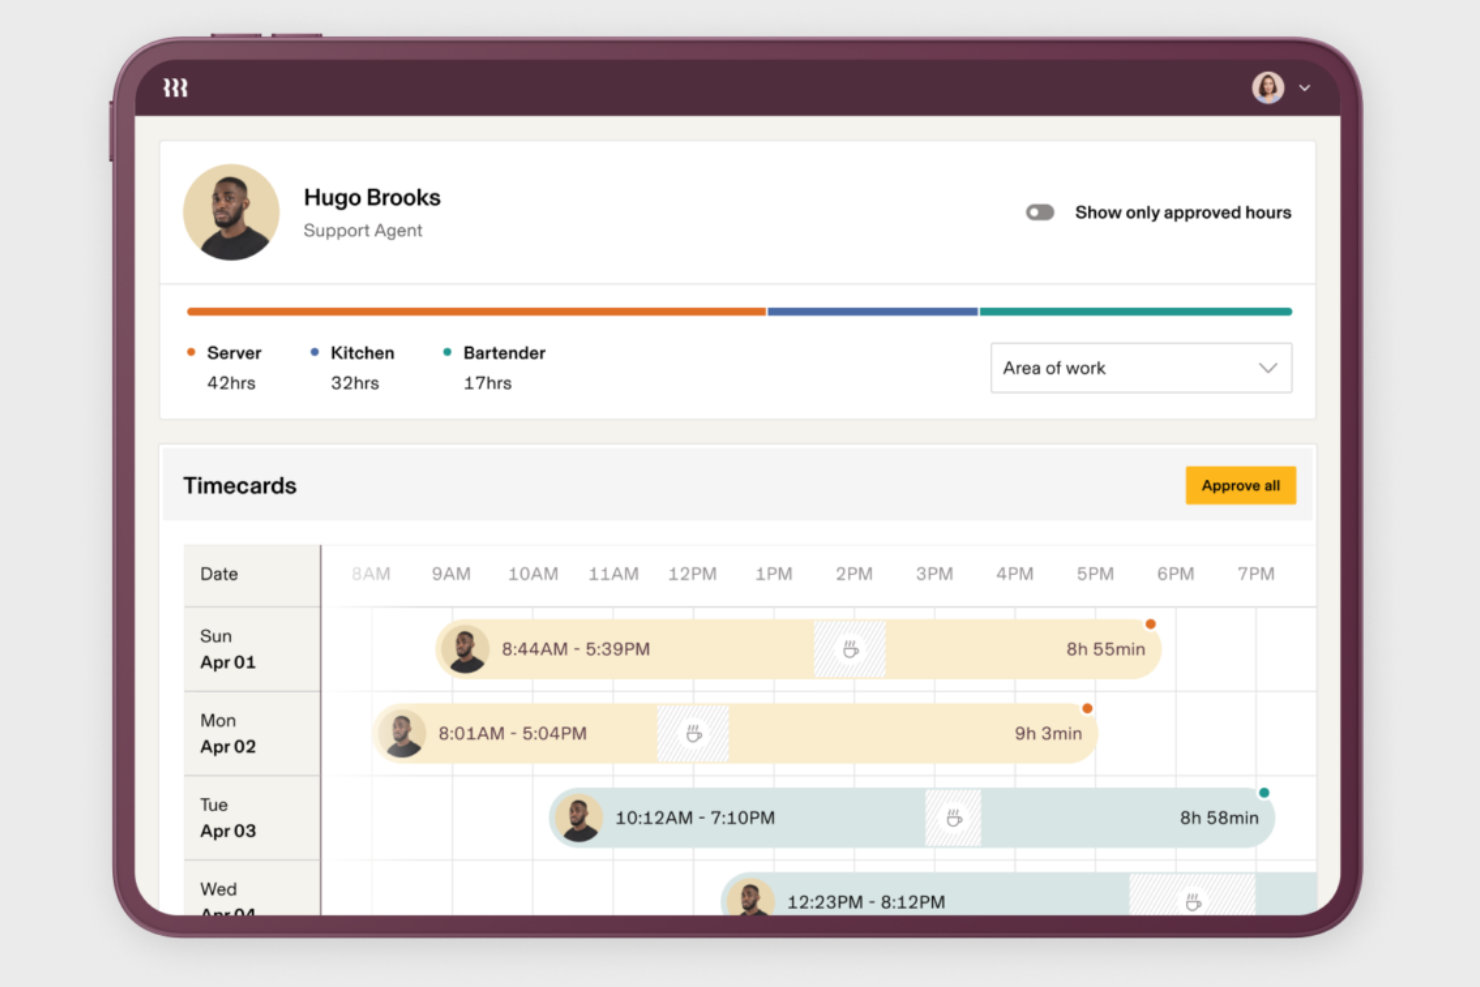Viewport: 1480px width, 987px height.
Task: Click the break icon on Sunday's shift
Action: pyautogui.click(x=849, y=648)
